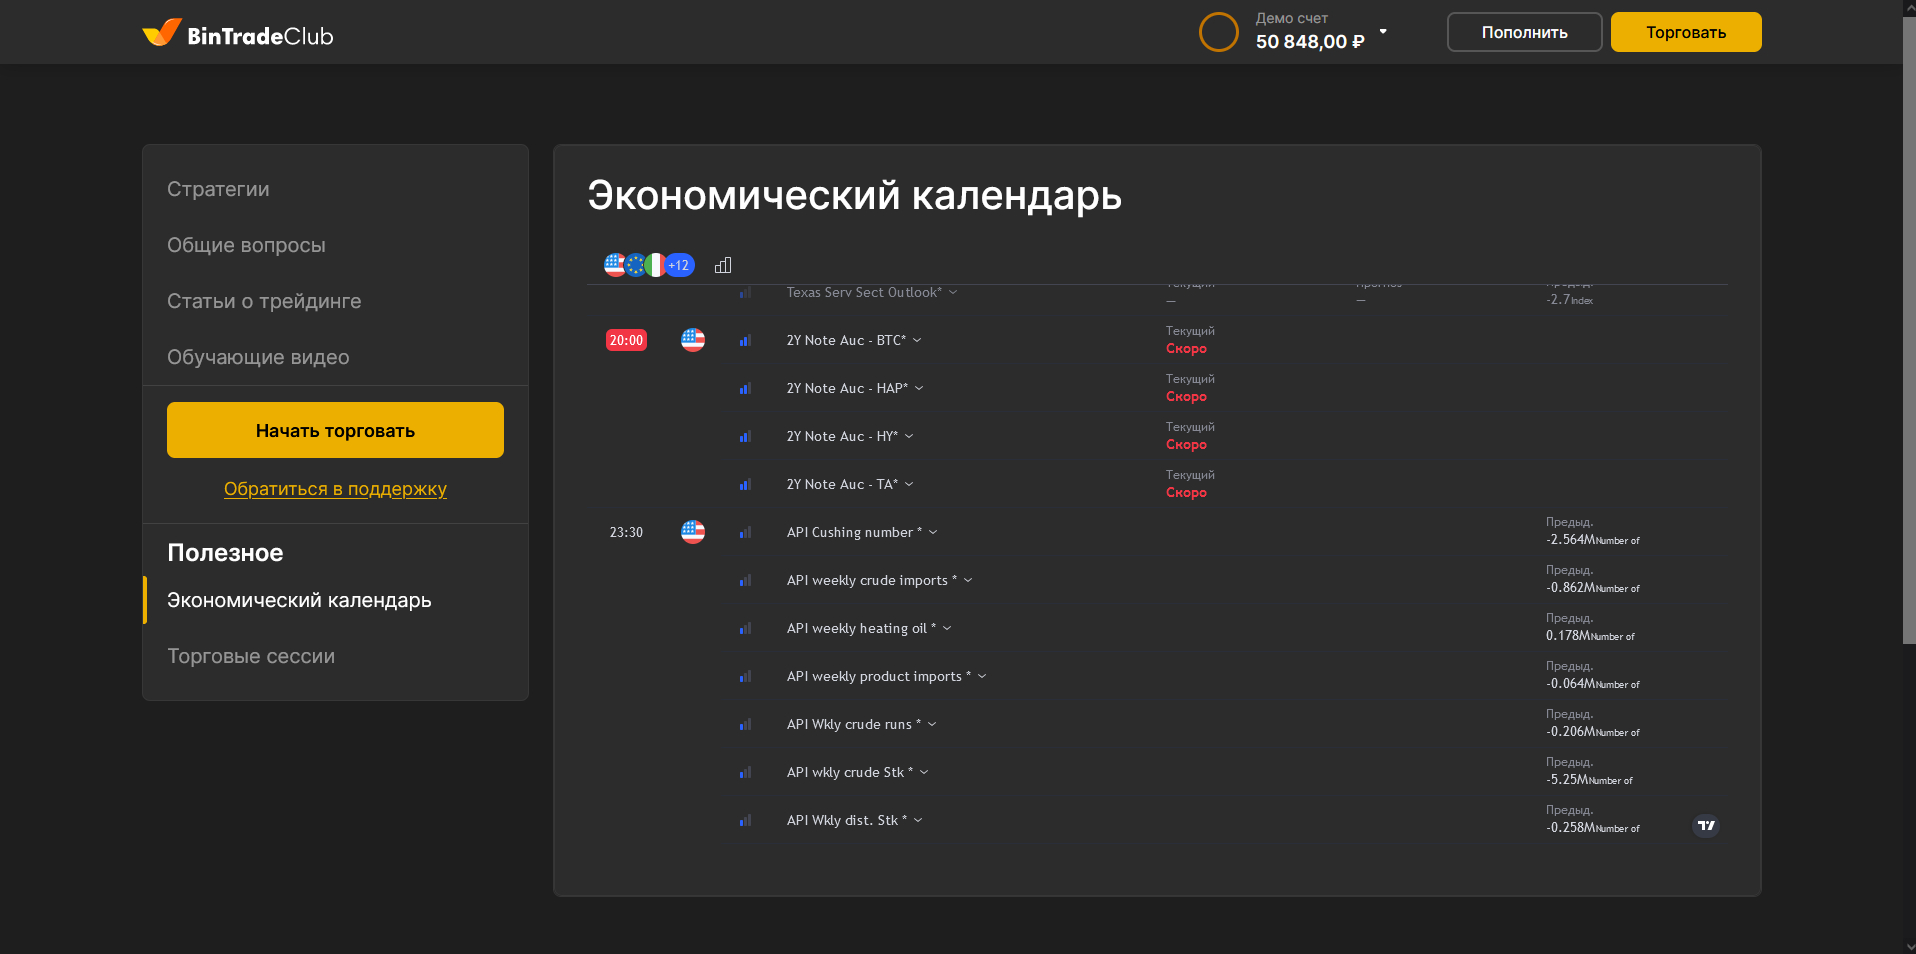Open Статьи о трейдинге section
The image size is (1916, 954).
(263, 300)
